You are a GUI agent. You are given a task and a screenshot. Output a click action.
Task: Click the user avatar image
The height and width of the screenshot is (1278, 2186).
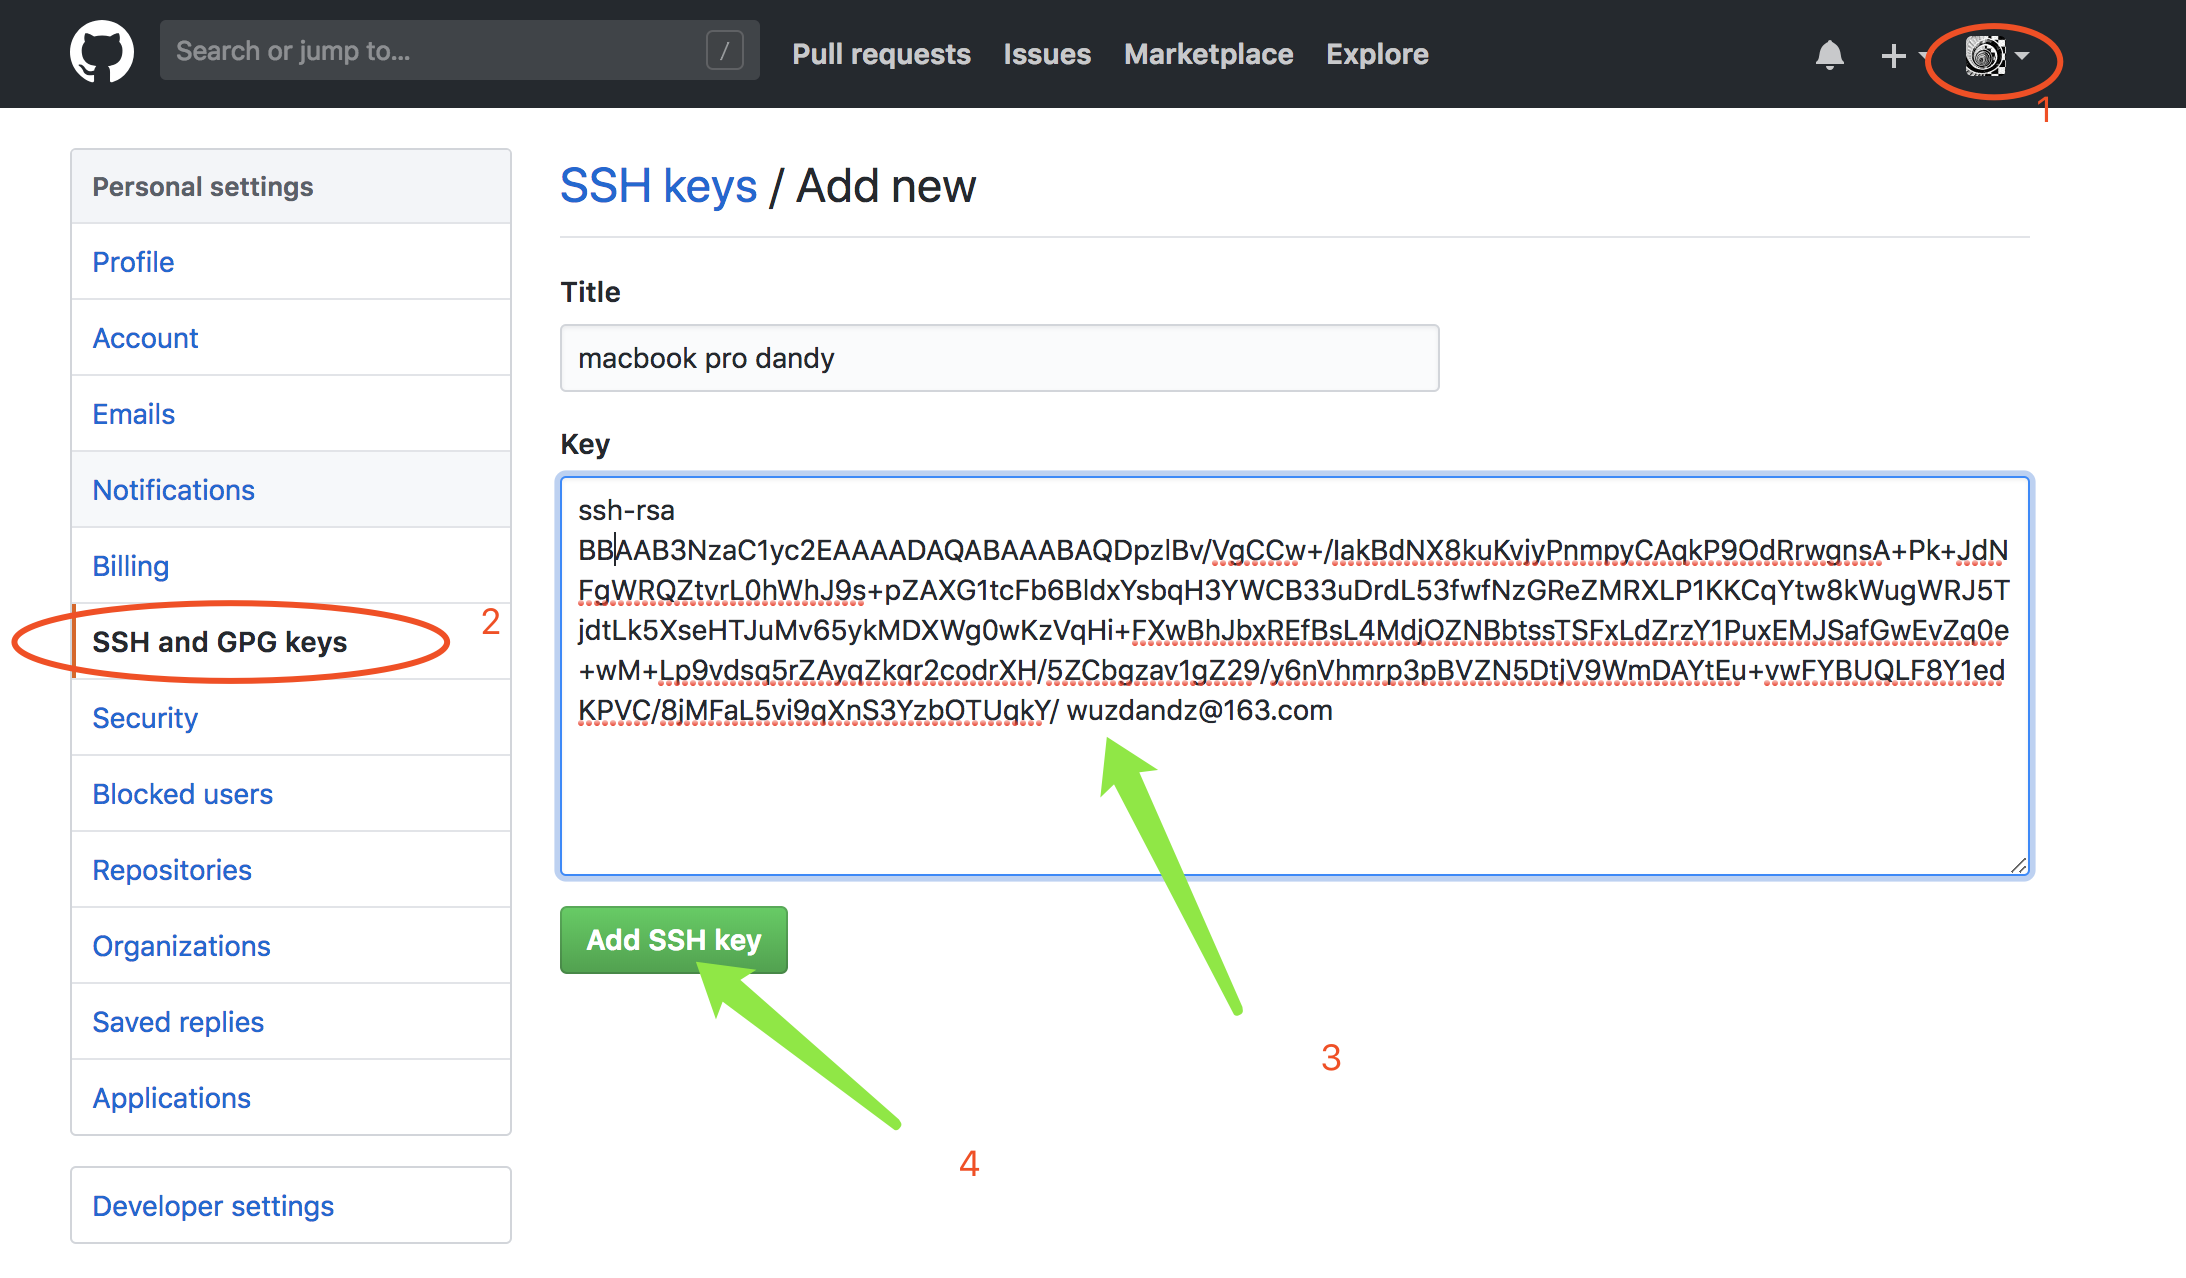coord(1984,55)
